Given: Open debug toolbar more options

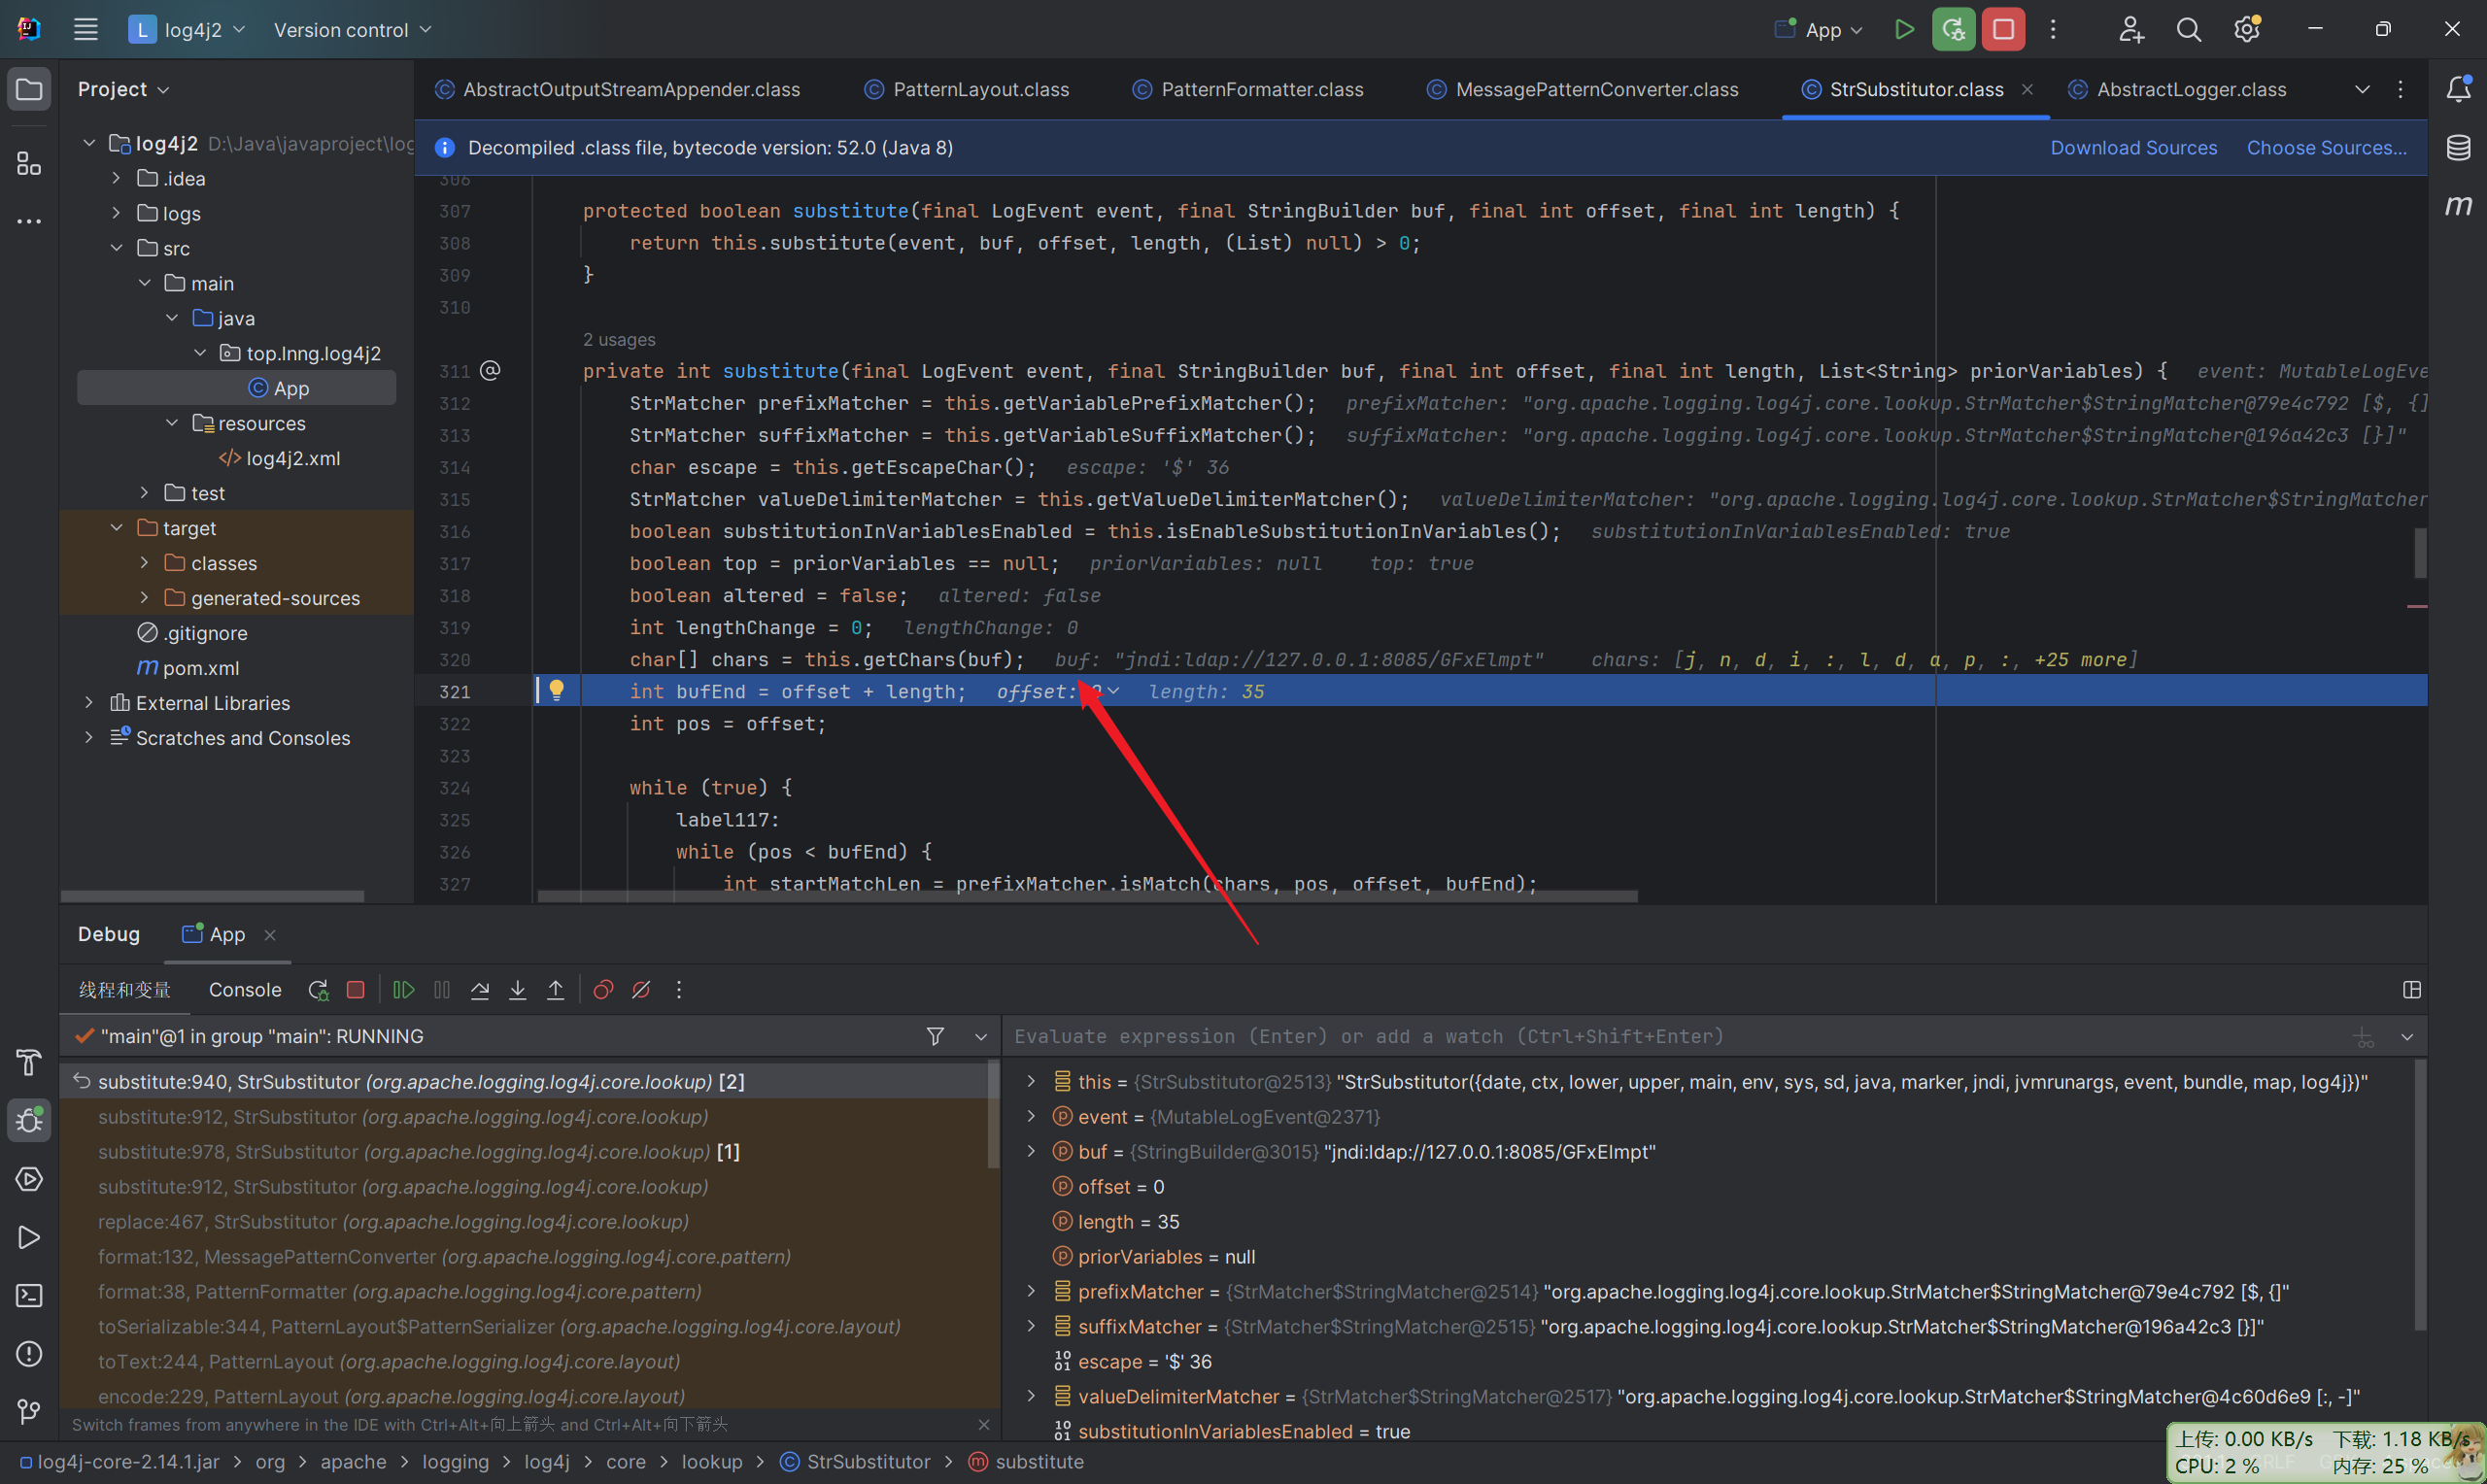Looking at the screenshot, I should 679,989.
